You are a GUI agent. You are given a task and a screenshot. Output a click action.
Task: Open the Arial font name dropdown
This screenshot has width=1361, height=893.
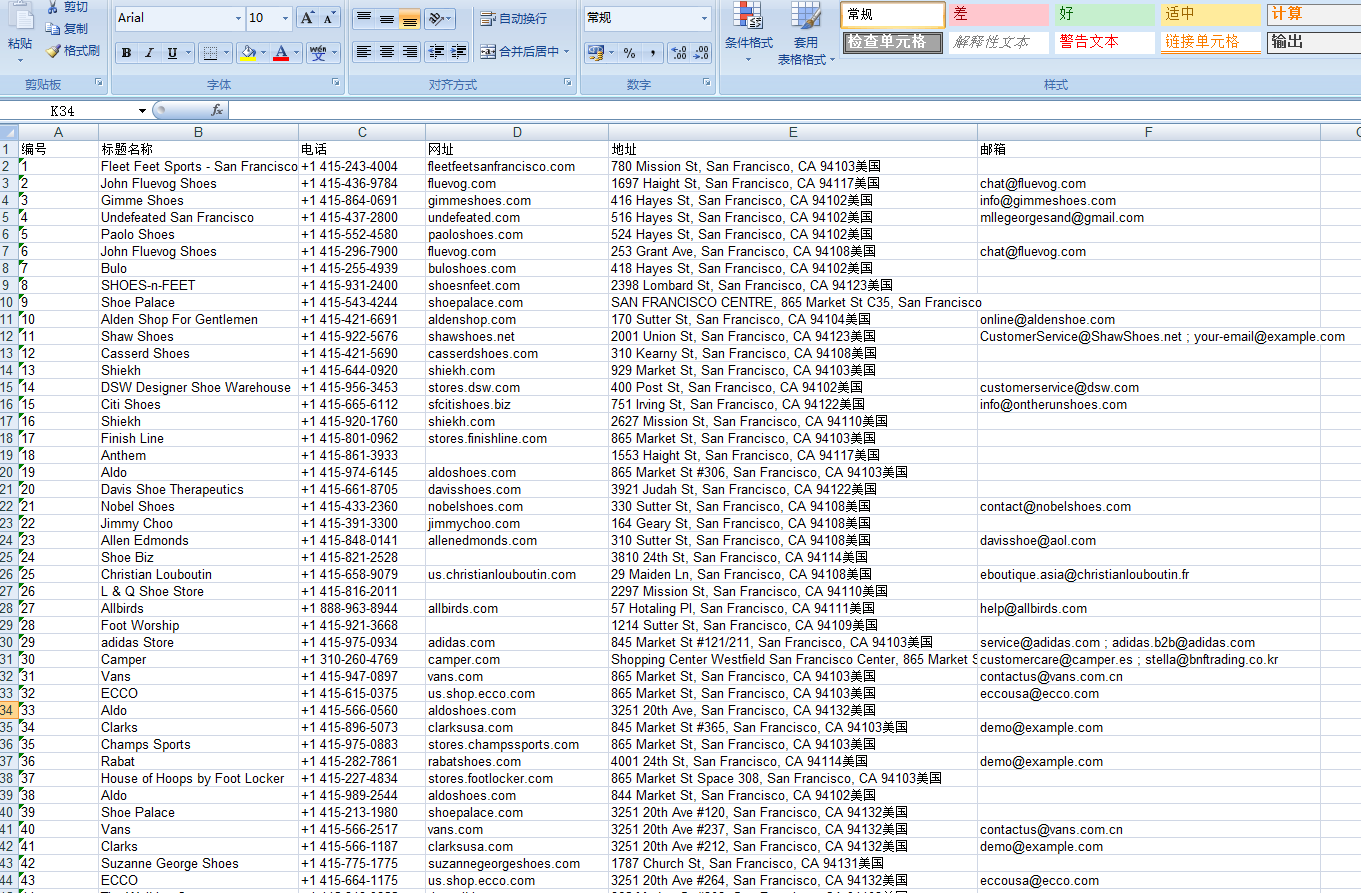238,18
